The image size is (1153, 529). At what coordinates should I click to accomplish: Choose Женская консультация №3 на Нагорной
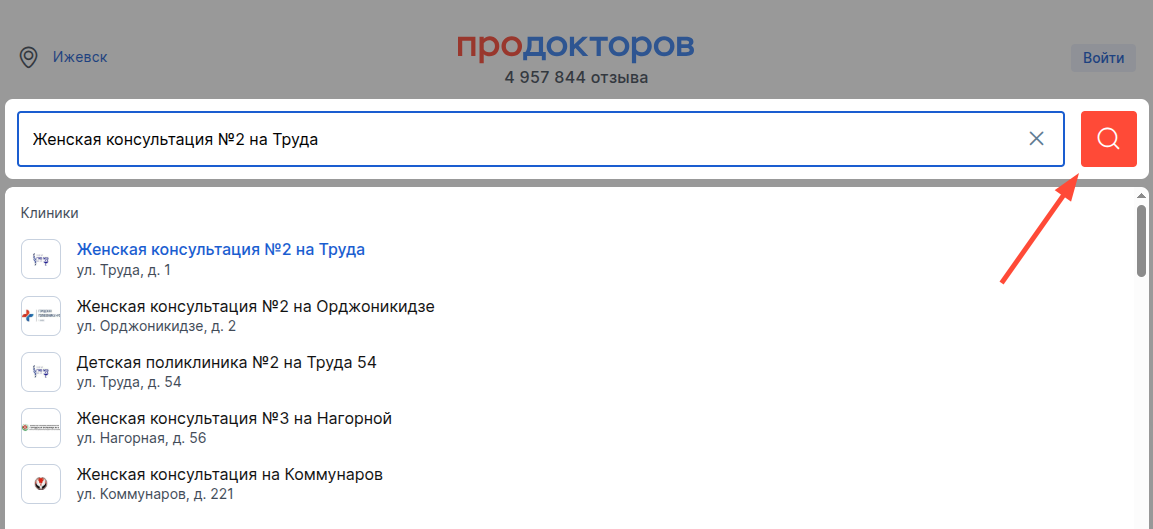pos(234,419)
